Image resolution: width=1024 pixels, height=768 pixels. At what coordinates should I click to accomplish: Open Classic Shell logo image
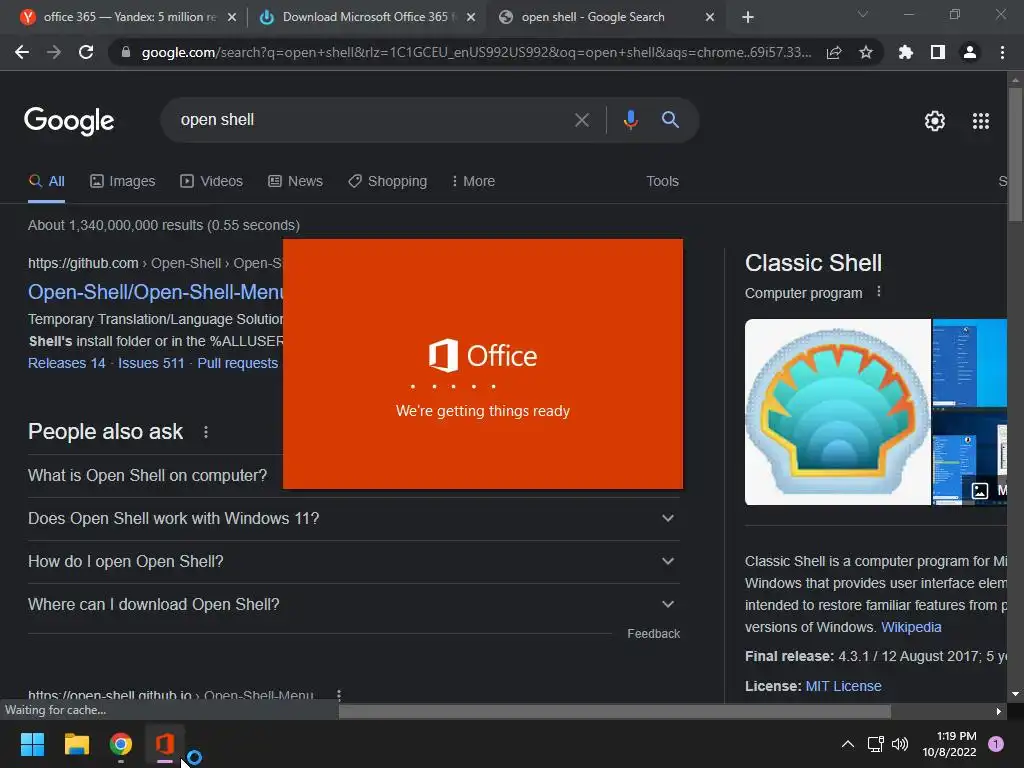point(838,412)
